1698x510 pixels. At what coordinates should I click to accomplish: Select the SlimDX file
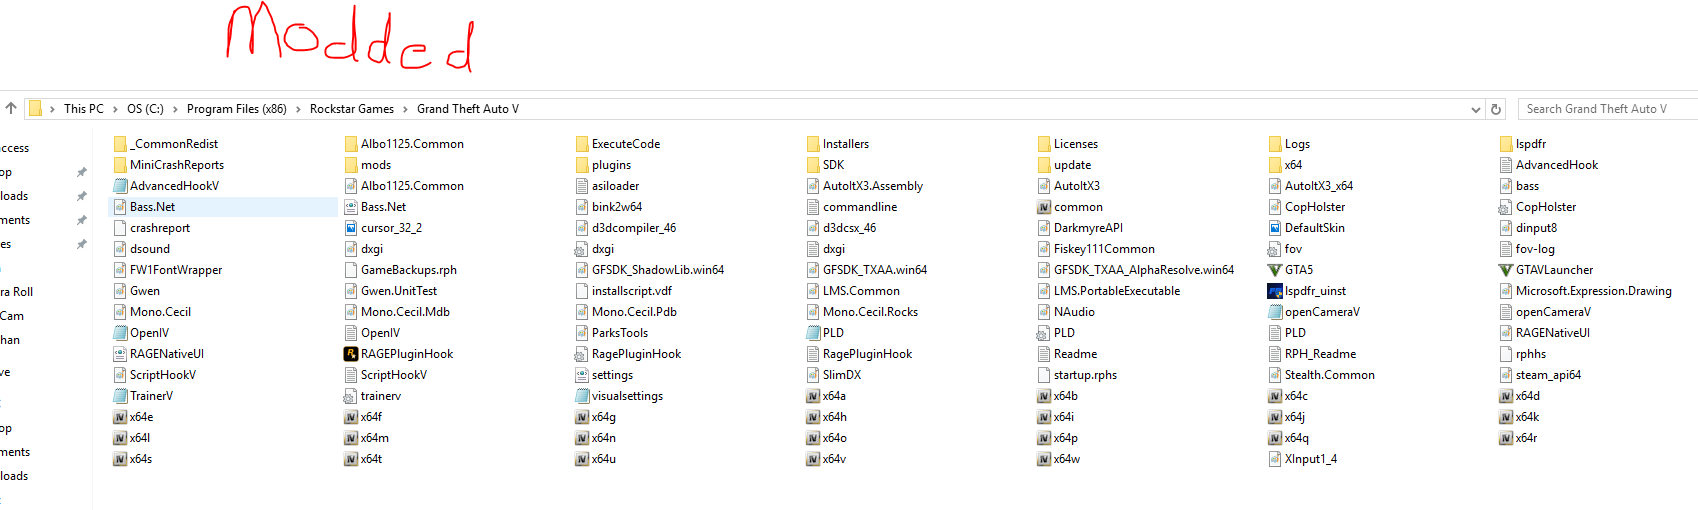click(833, 375)
